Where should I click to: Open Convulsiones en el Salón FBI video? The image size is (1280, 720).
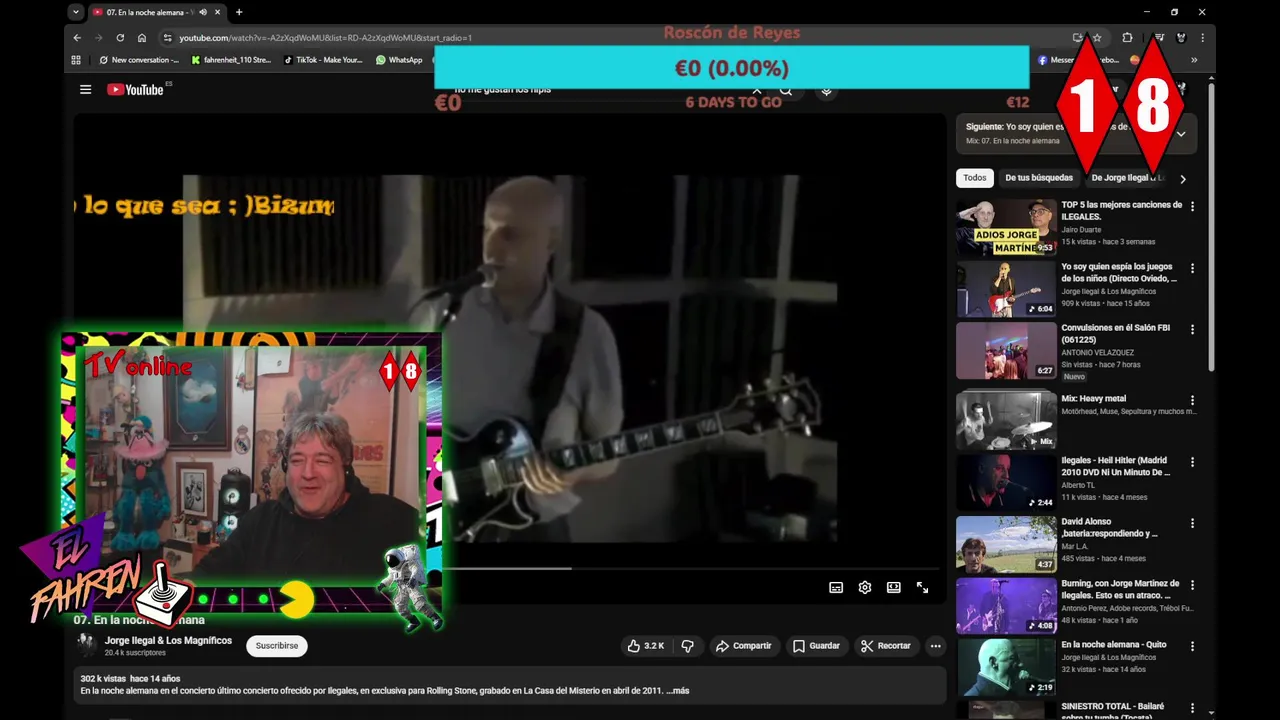(x=1006, y=350)
